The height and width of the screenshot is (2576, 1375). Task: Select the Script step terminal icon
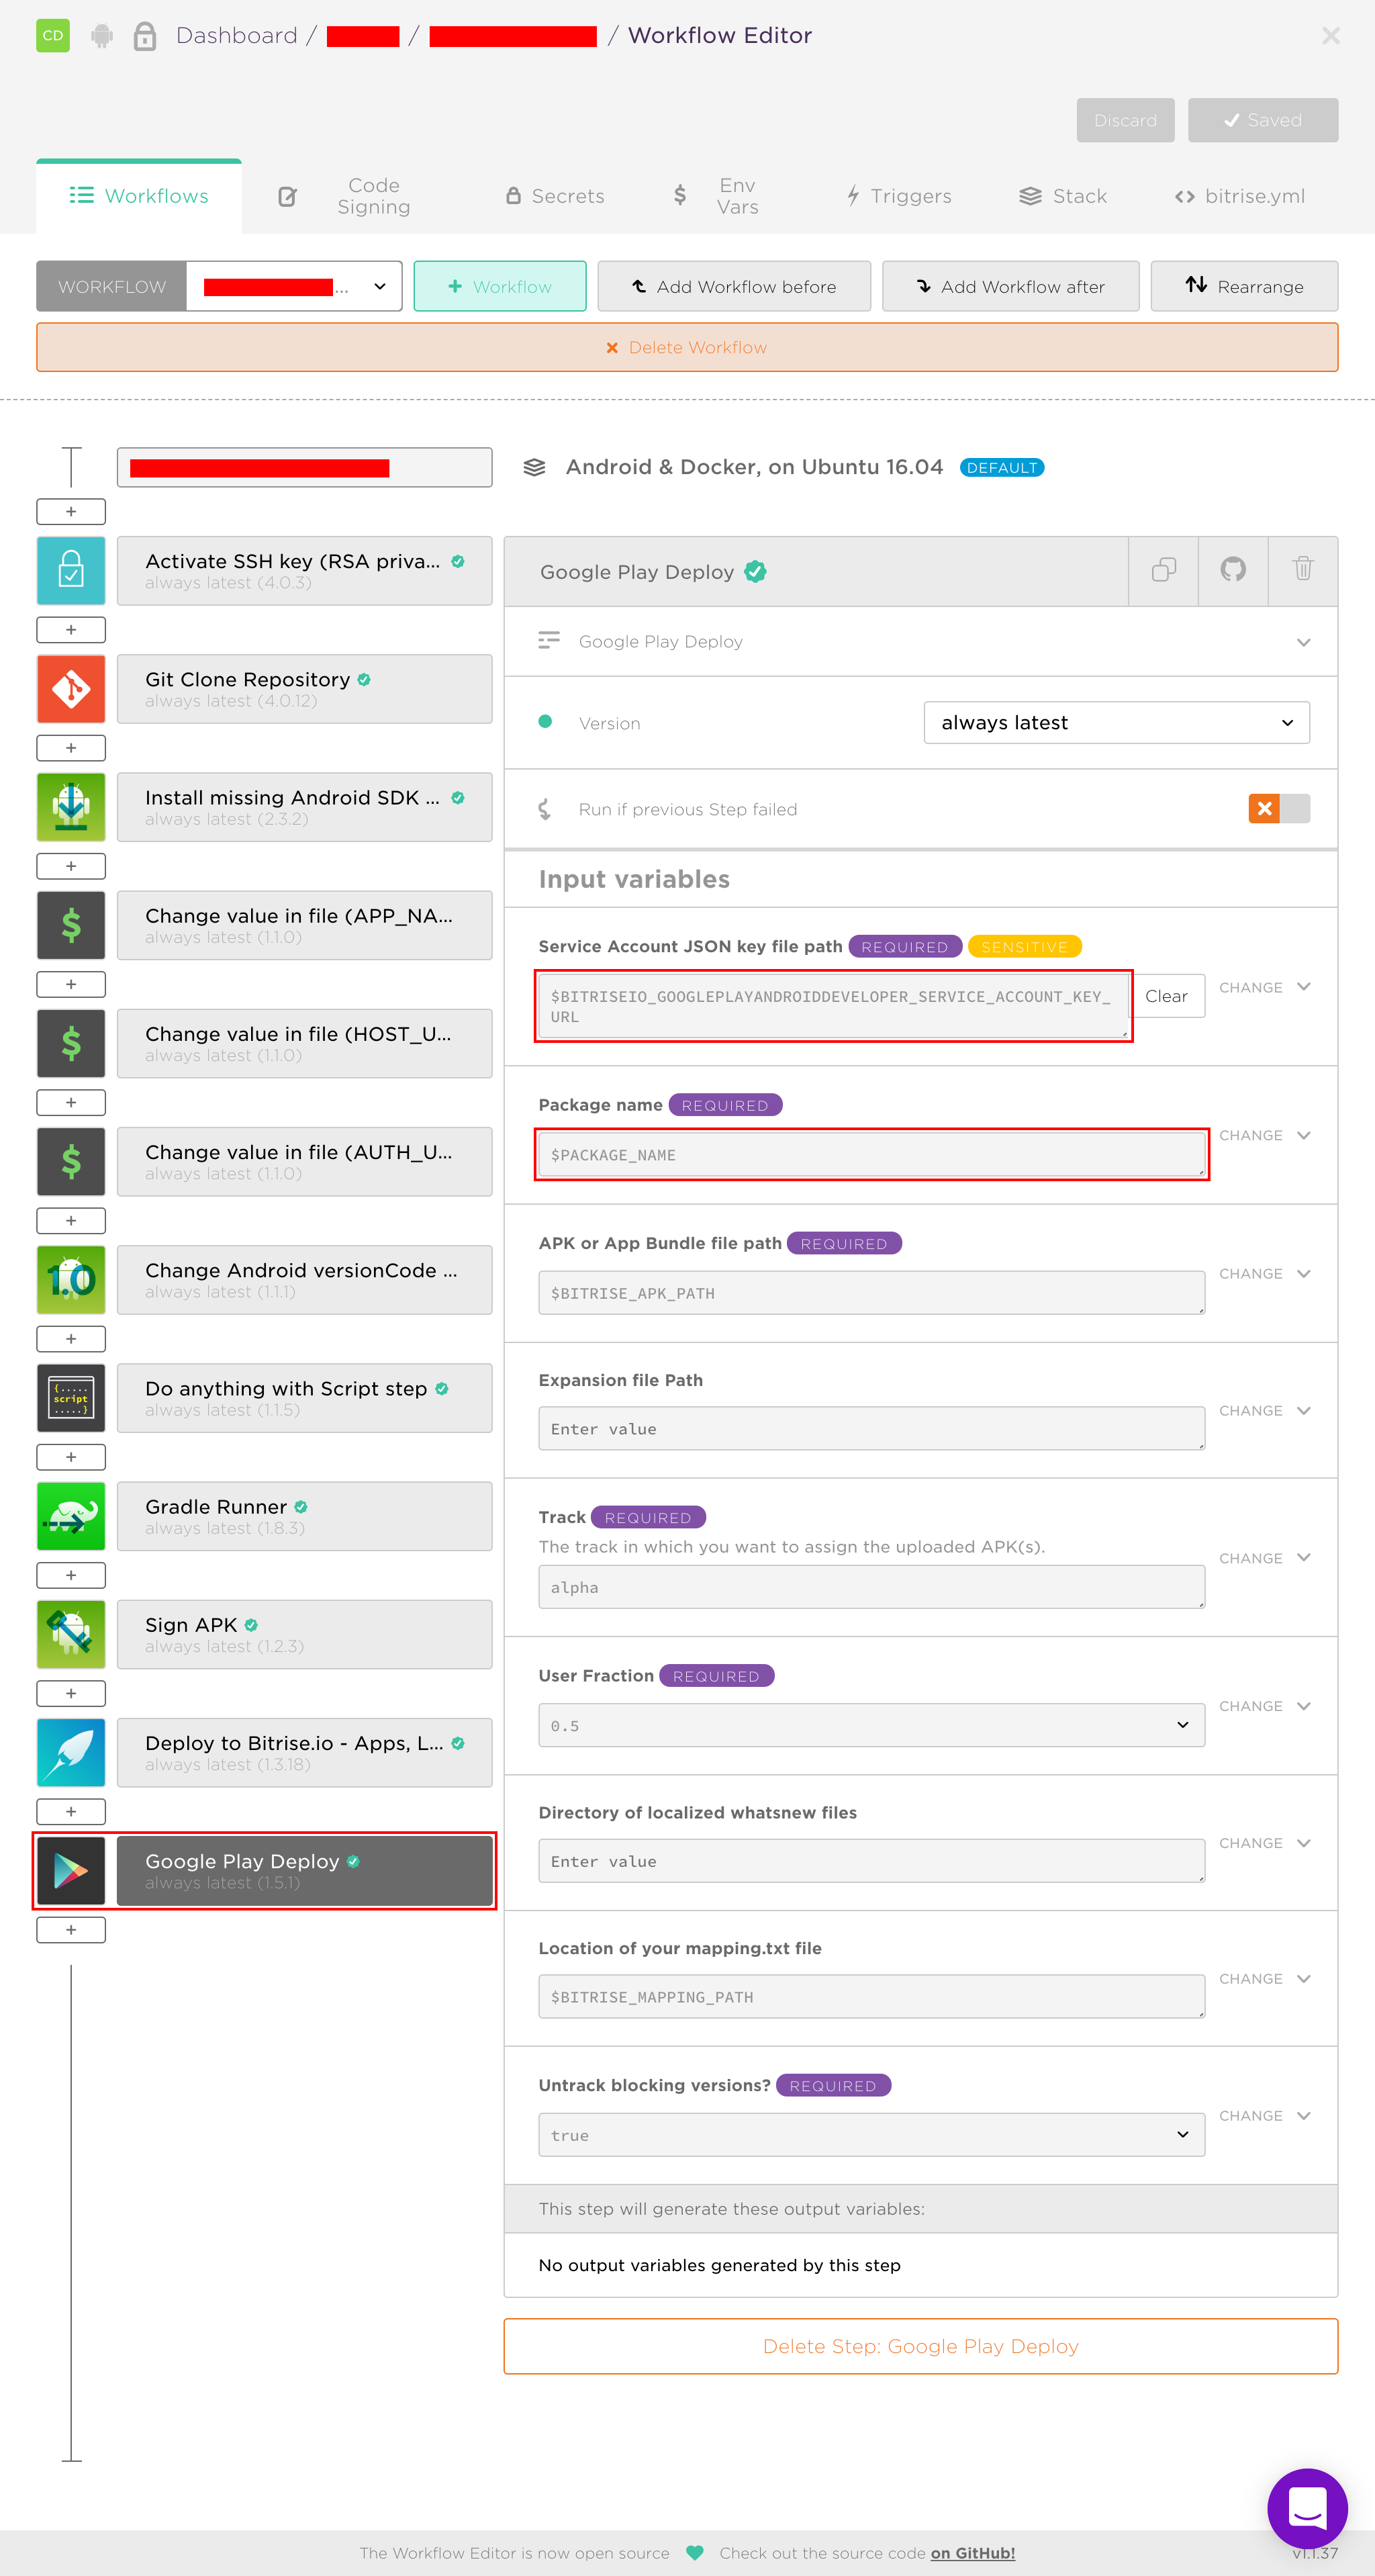70,1397
